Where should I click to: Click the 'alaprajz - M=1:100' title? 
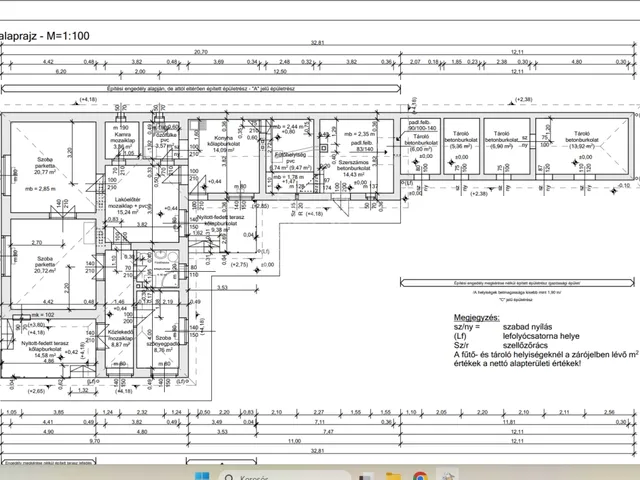tap(44, 36)
